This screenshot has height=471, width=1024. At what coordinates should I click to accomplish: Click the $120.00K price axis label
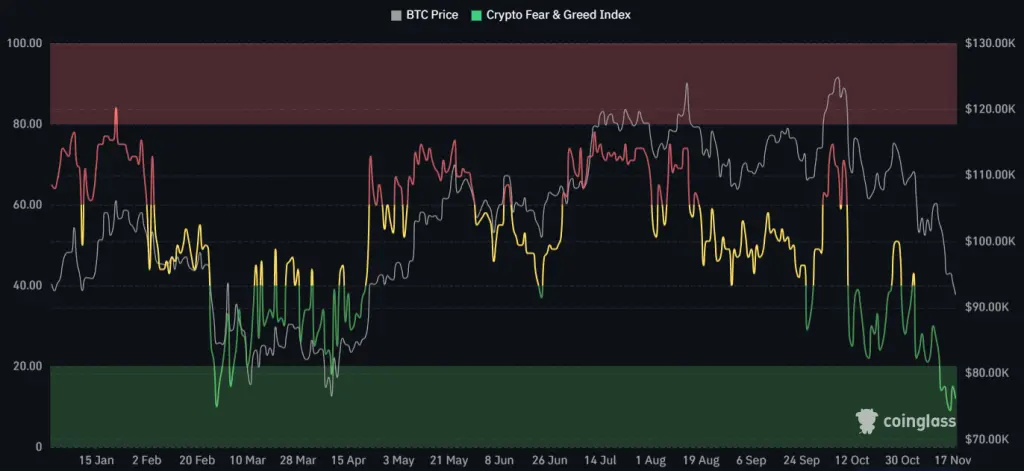(x=989, y=109)
